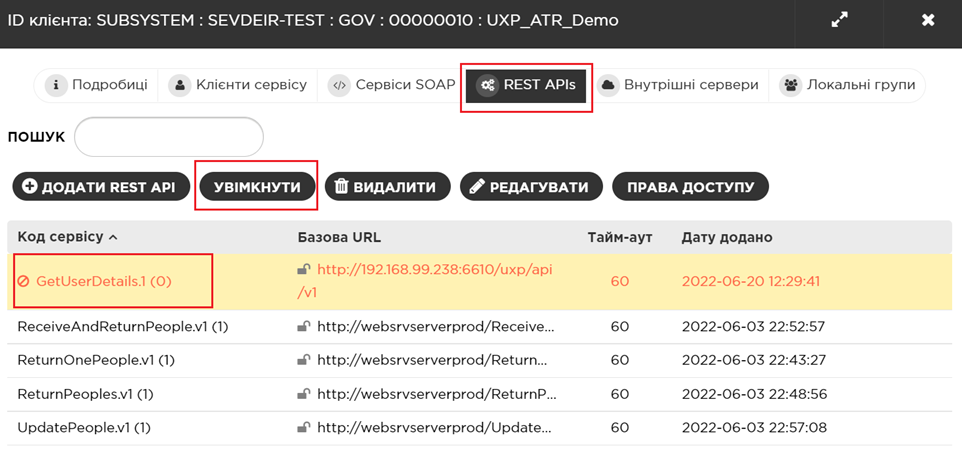
Task: Click the padlock icon in ReturnPeoples row
Action: pos(304,394)
